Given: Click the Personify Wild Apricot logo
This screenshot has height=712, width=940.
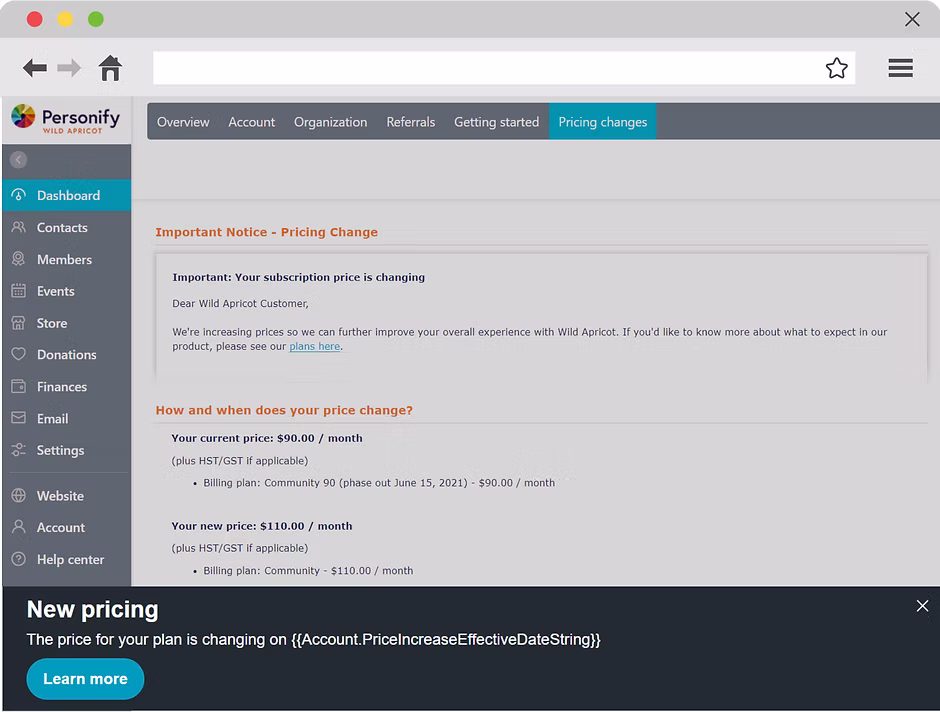Looking at the screenshot, I should click(x=66, y=118).
